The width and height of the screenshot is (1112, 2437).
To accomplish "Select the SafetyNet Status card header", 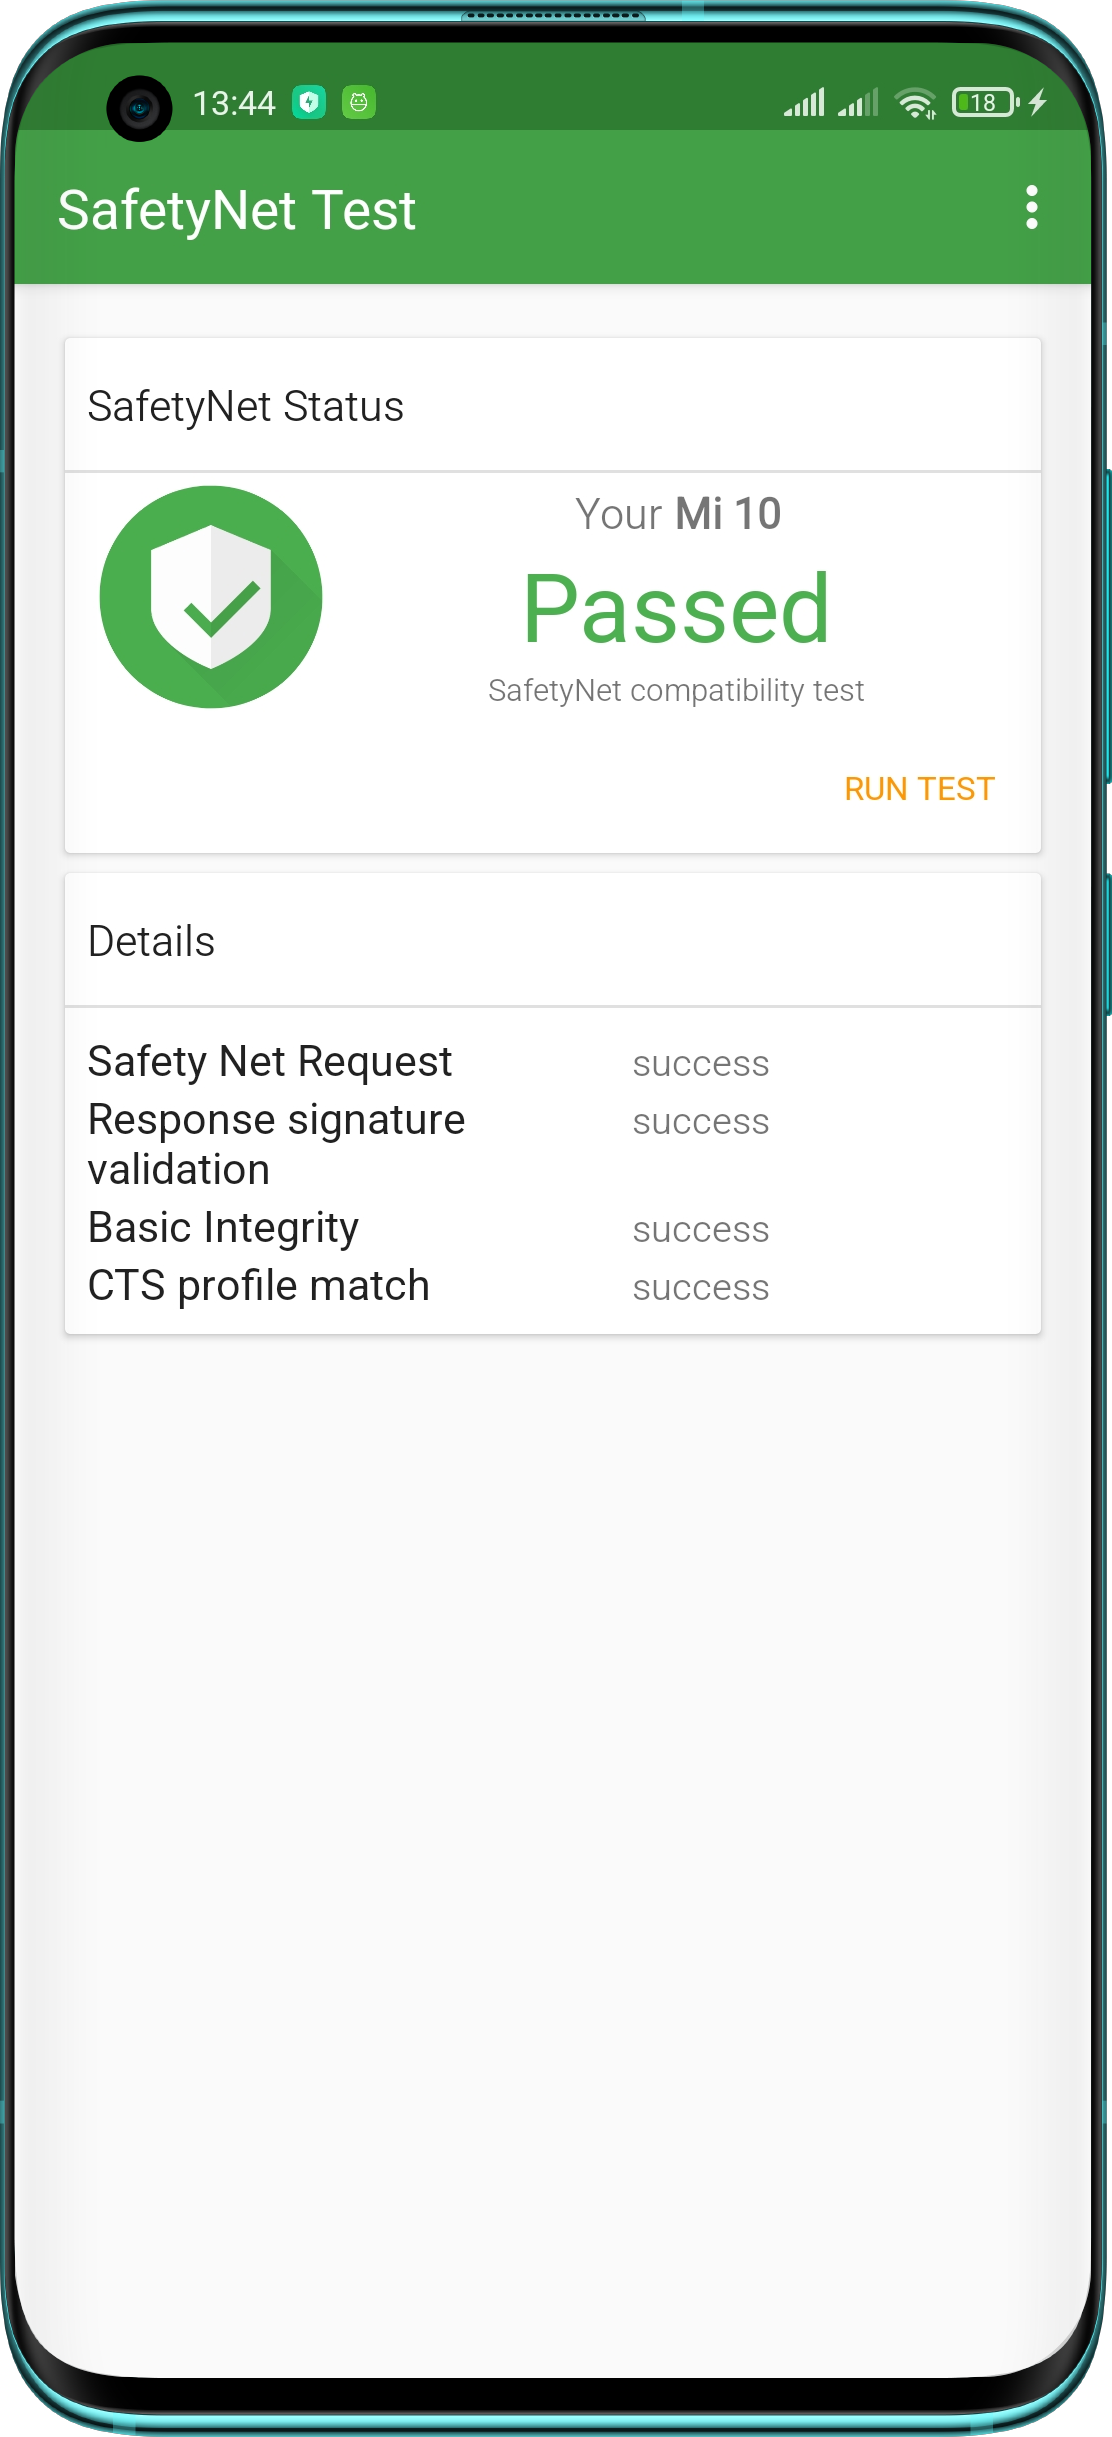I will point(553,405).
